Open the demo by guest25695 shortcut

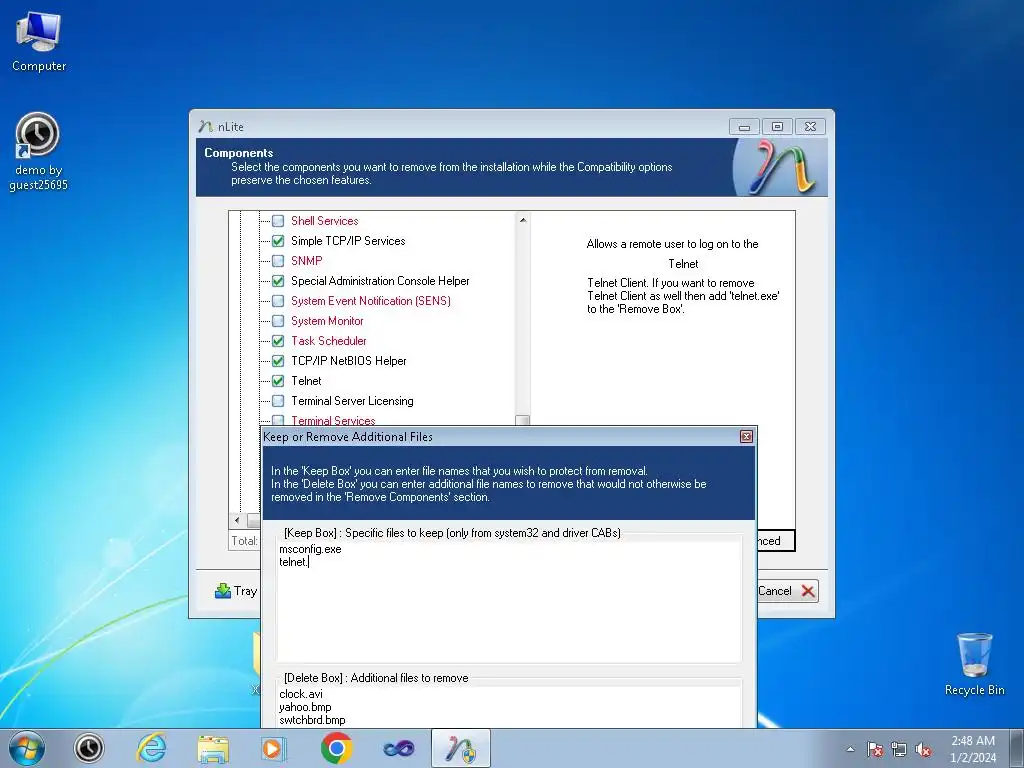(38, 152)
